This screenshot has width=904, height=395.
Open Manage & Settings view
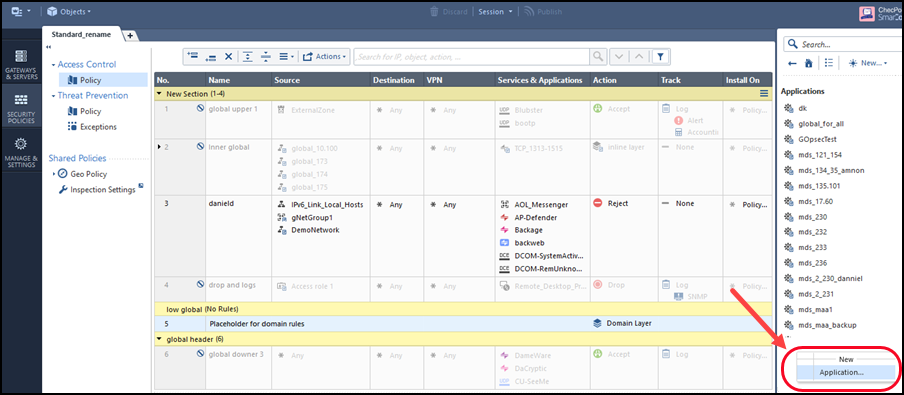tap(21, 152)
